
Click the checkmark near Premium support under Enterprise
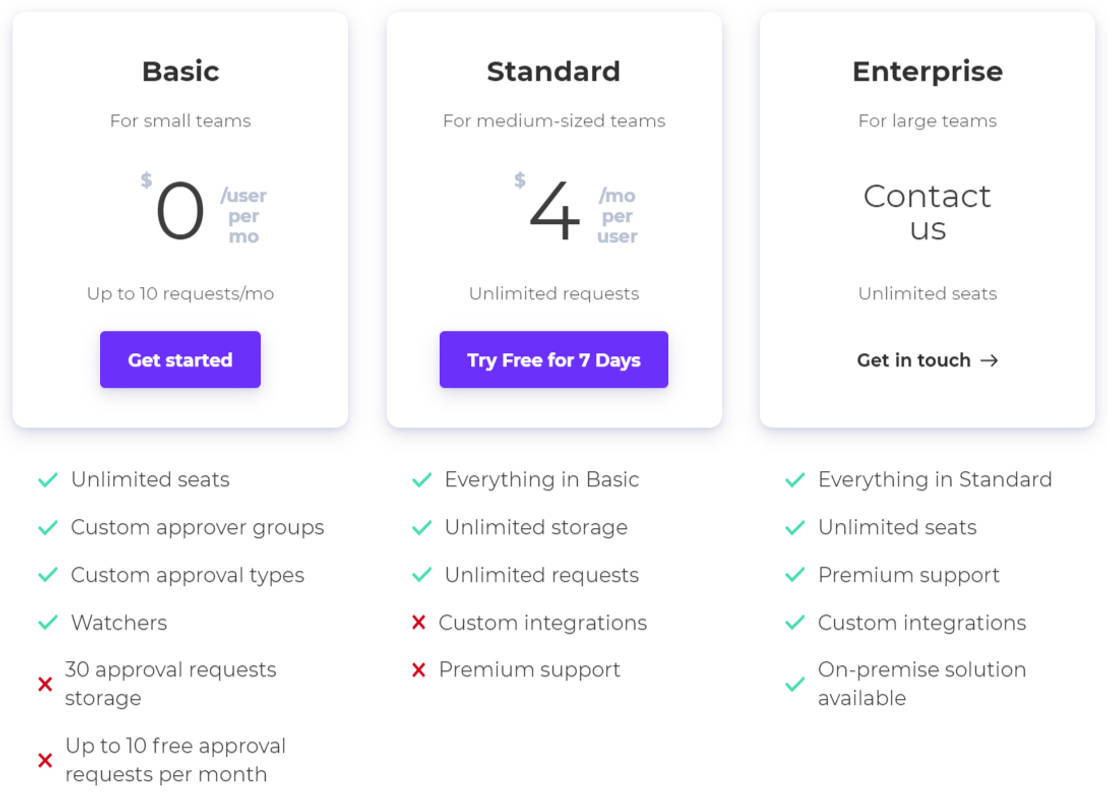pos(794,575)
